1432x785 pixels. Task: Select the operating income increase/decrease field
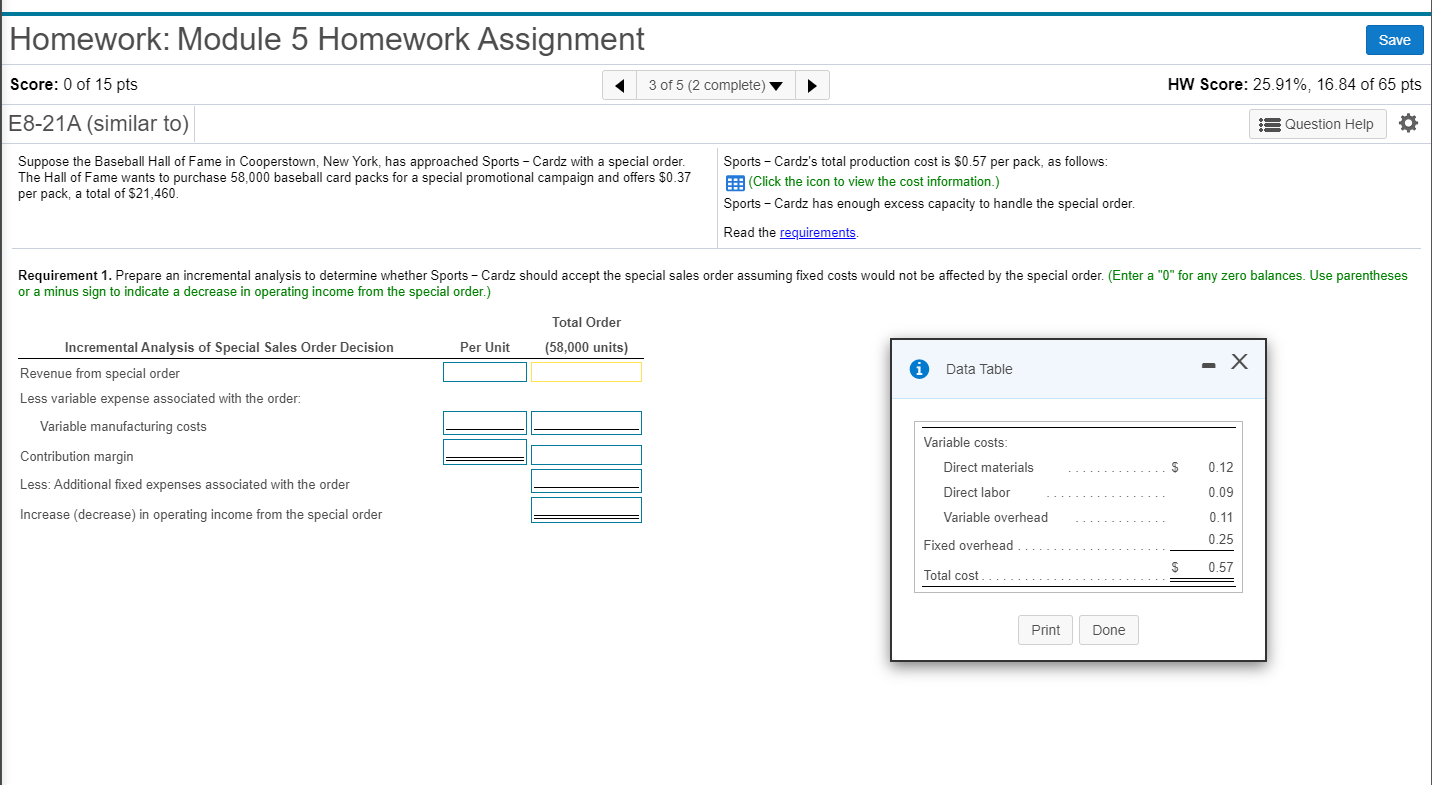coord(586,508)
